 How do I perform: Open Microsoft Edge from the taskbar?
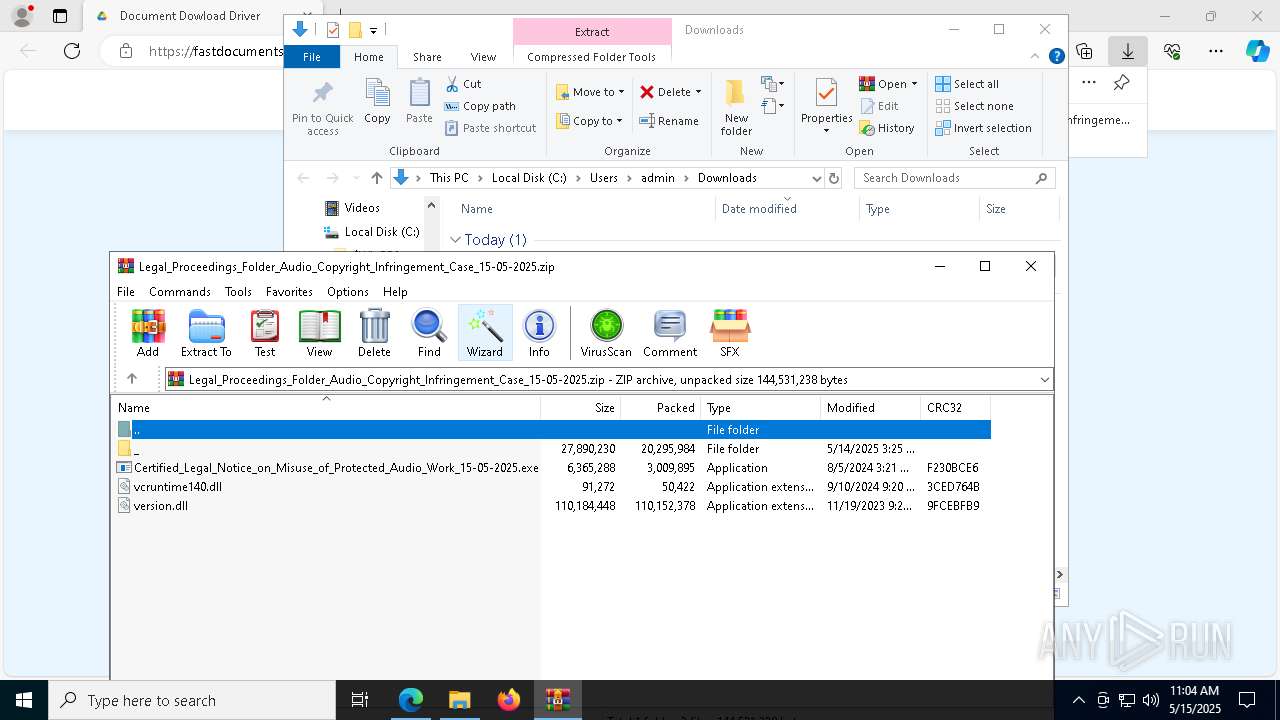(411, 700)
